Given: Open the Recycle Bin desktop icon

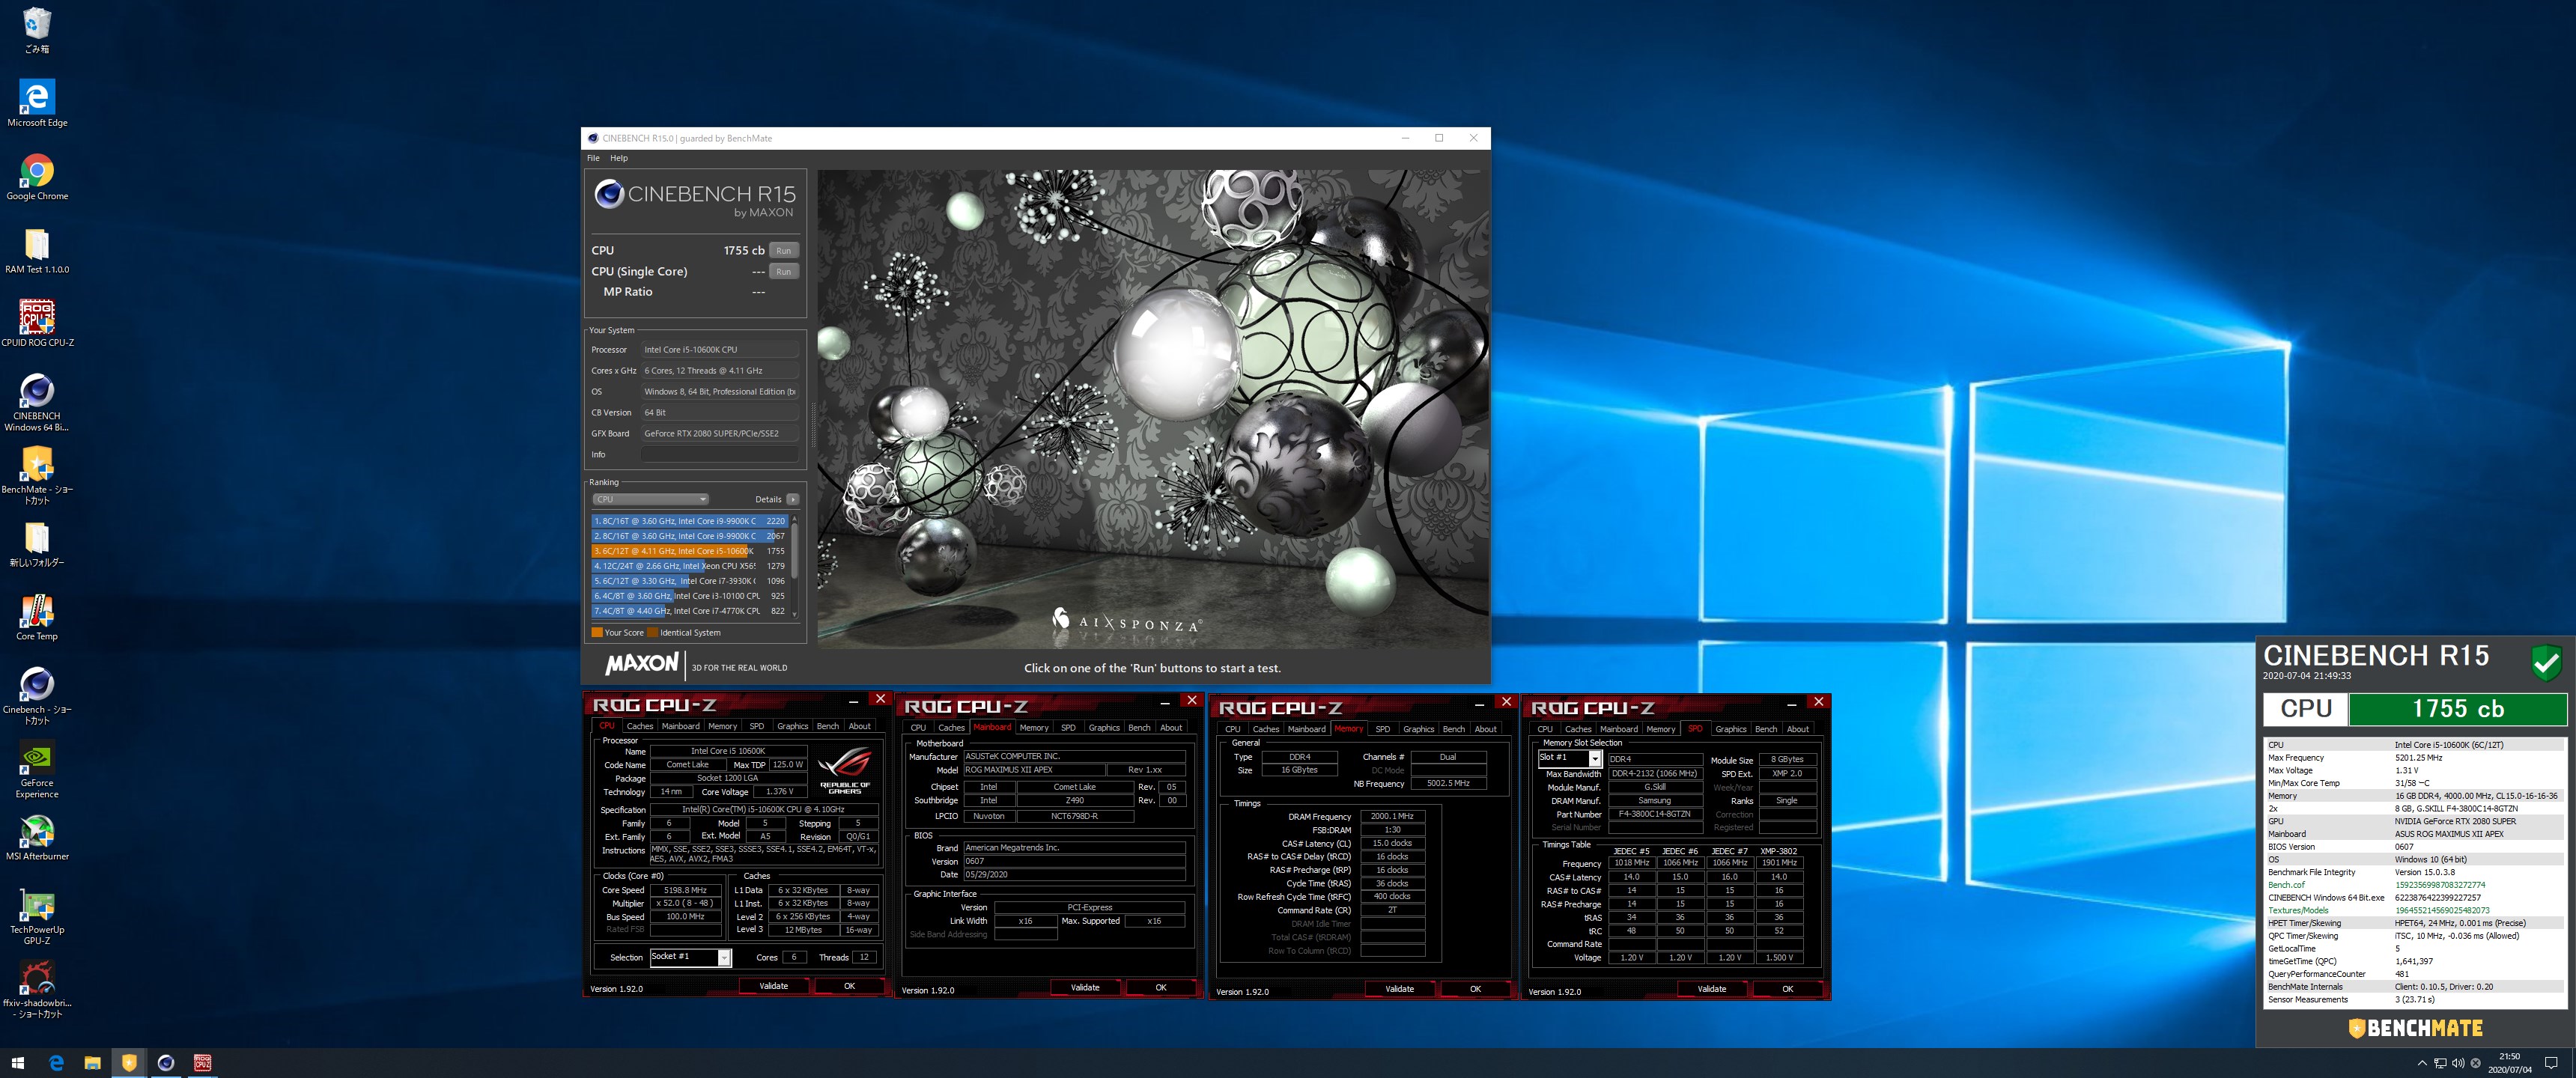Looking at the screenshot, I should 37,30.
